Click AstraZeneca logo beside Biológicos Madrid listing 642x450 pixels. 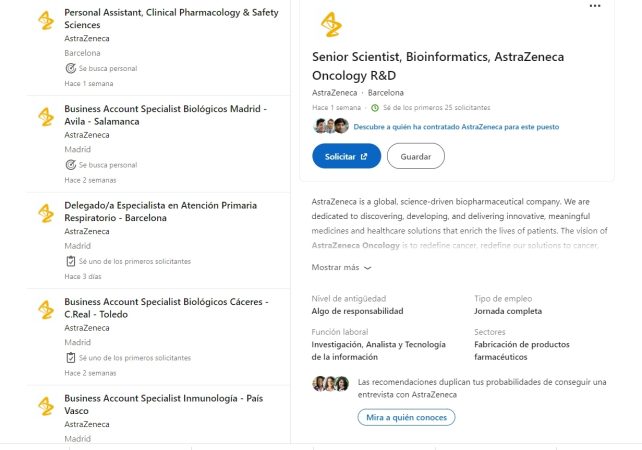[46, 115]
